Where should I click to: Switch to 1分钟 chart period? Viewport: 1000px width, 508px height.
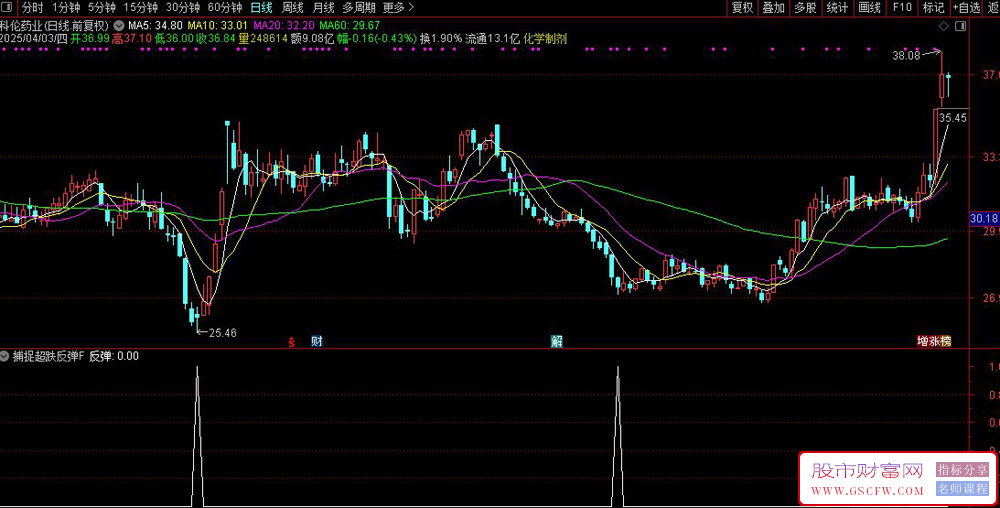[66, 8]
